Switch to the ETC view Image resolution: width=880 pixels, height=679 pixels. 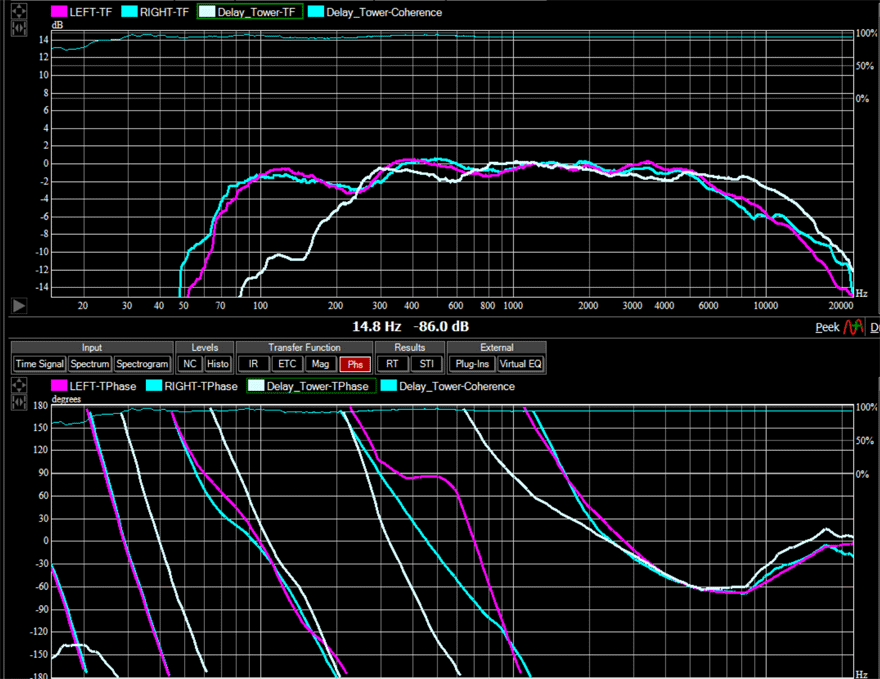point(287,364)
